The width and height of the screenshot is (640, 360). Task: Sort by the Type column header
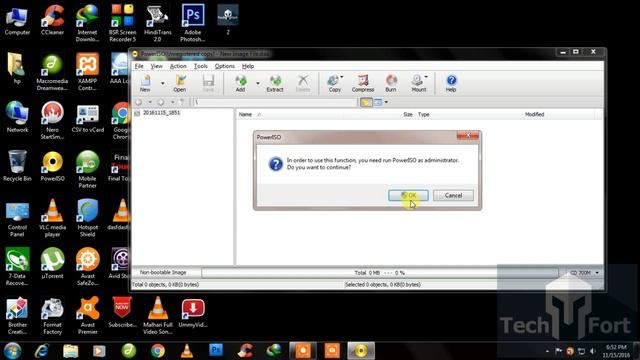424,115
